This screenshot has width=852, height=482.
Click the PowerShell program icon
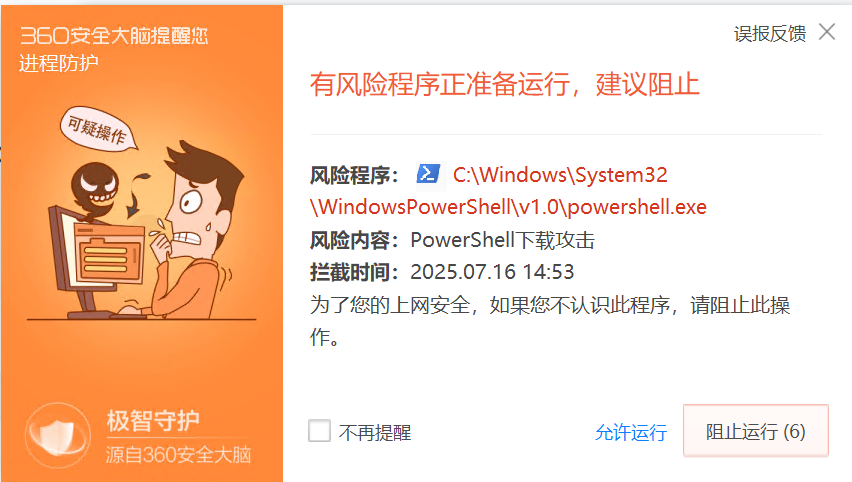click(x=428, y=175)
